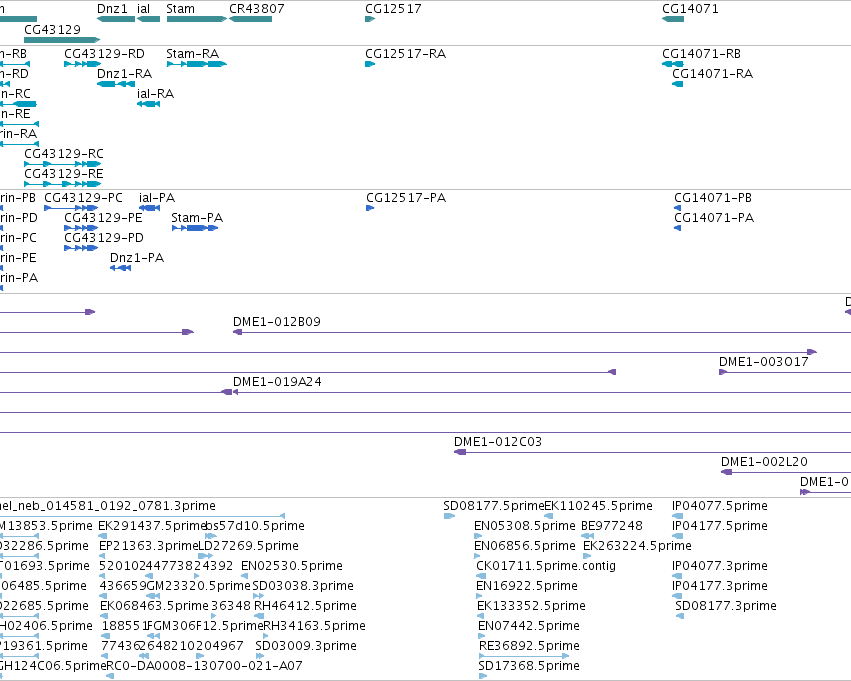Click the RH34163.5prime EST feature

(x=266, y=636)
